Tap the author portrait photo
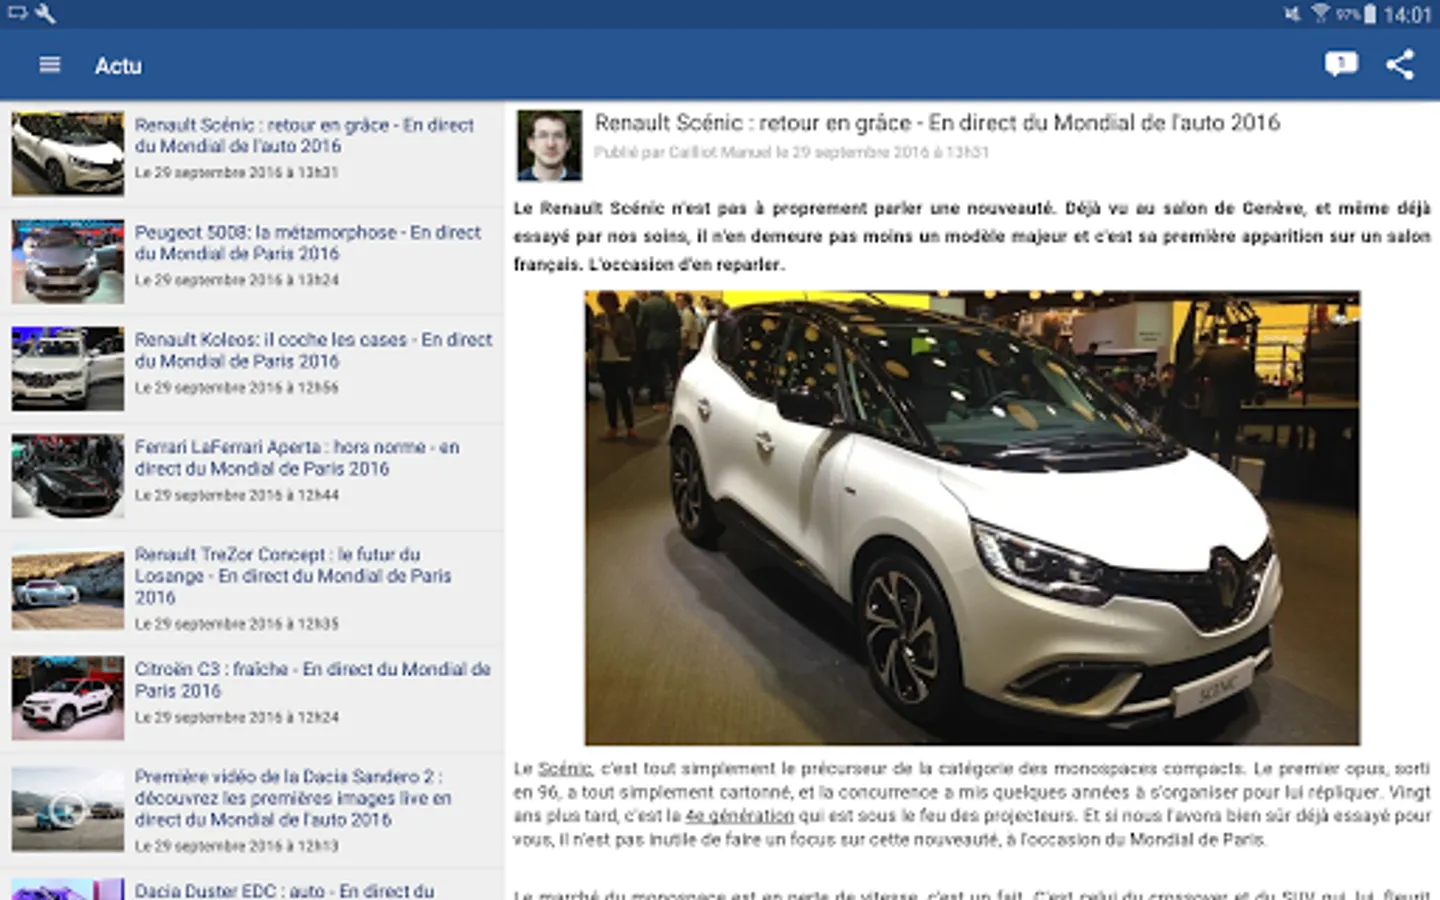 549,146
